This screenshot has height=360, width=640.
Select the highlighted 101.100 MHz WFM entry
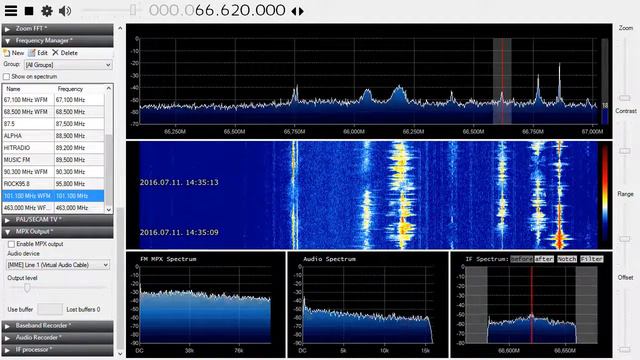coord(53,196)
